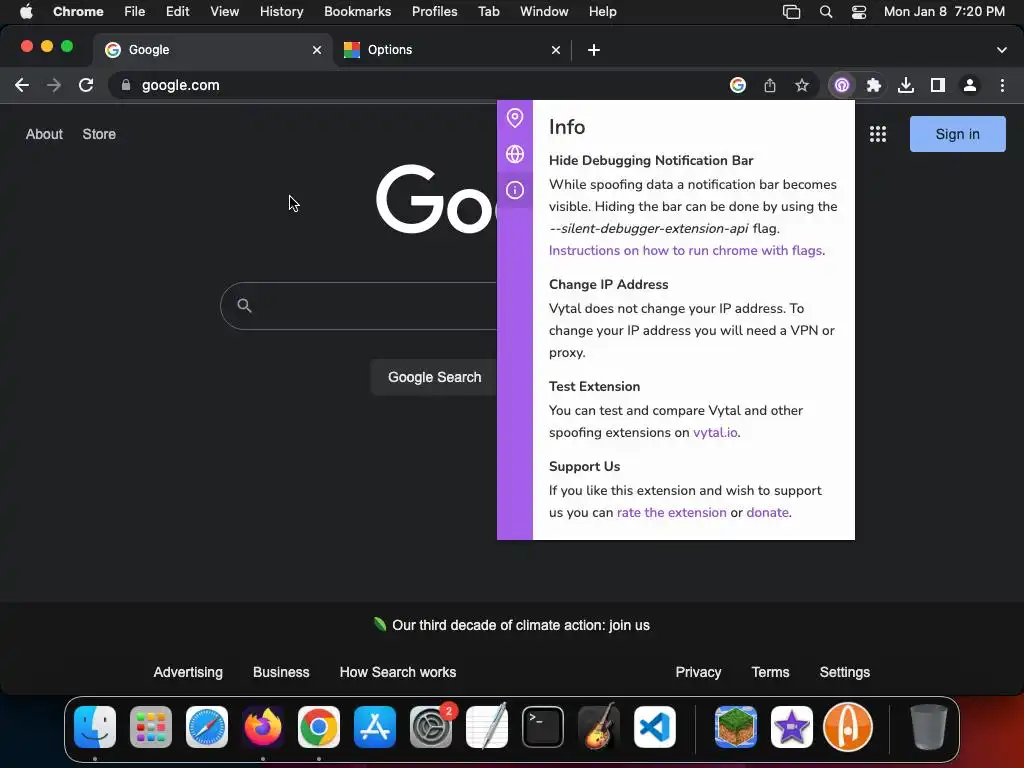Image resolution: width=1024 pixels, height=768 pixels.
Task: Open the Vytal globe tab icon
Action: 515,154
